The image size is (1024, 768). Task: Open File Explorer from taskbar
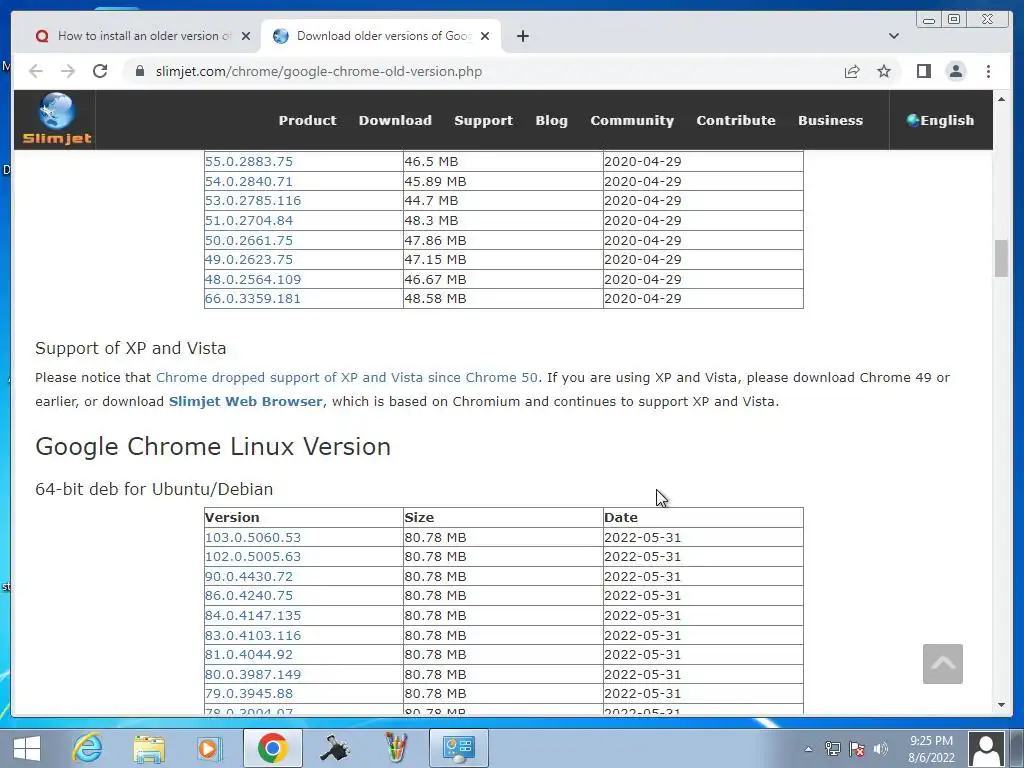(x=149, y=748)
